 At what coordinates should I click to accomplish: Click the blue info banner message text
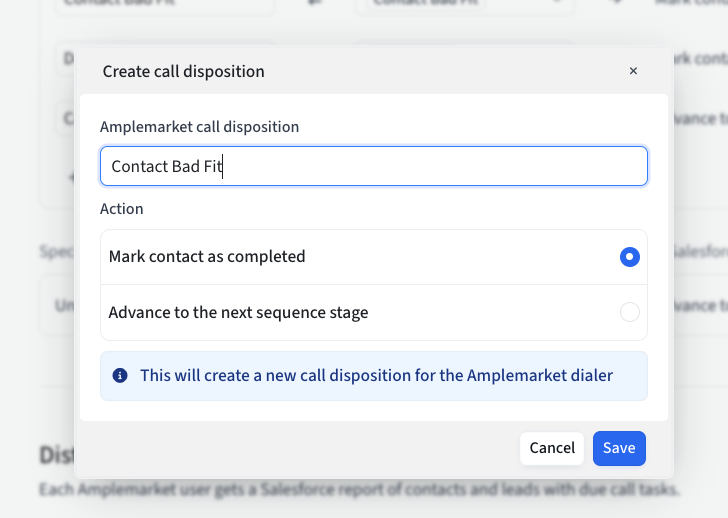tap(376, 376)
